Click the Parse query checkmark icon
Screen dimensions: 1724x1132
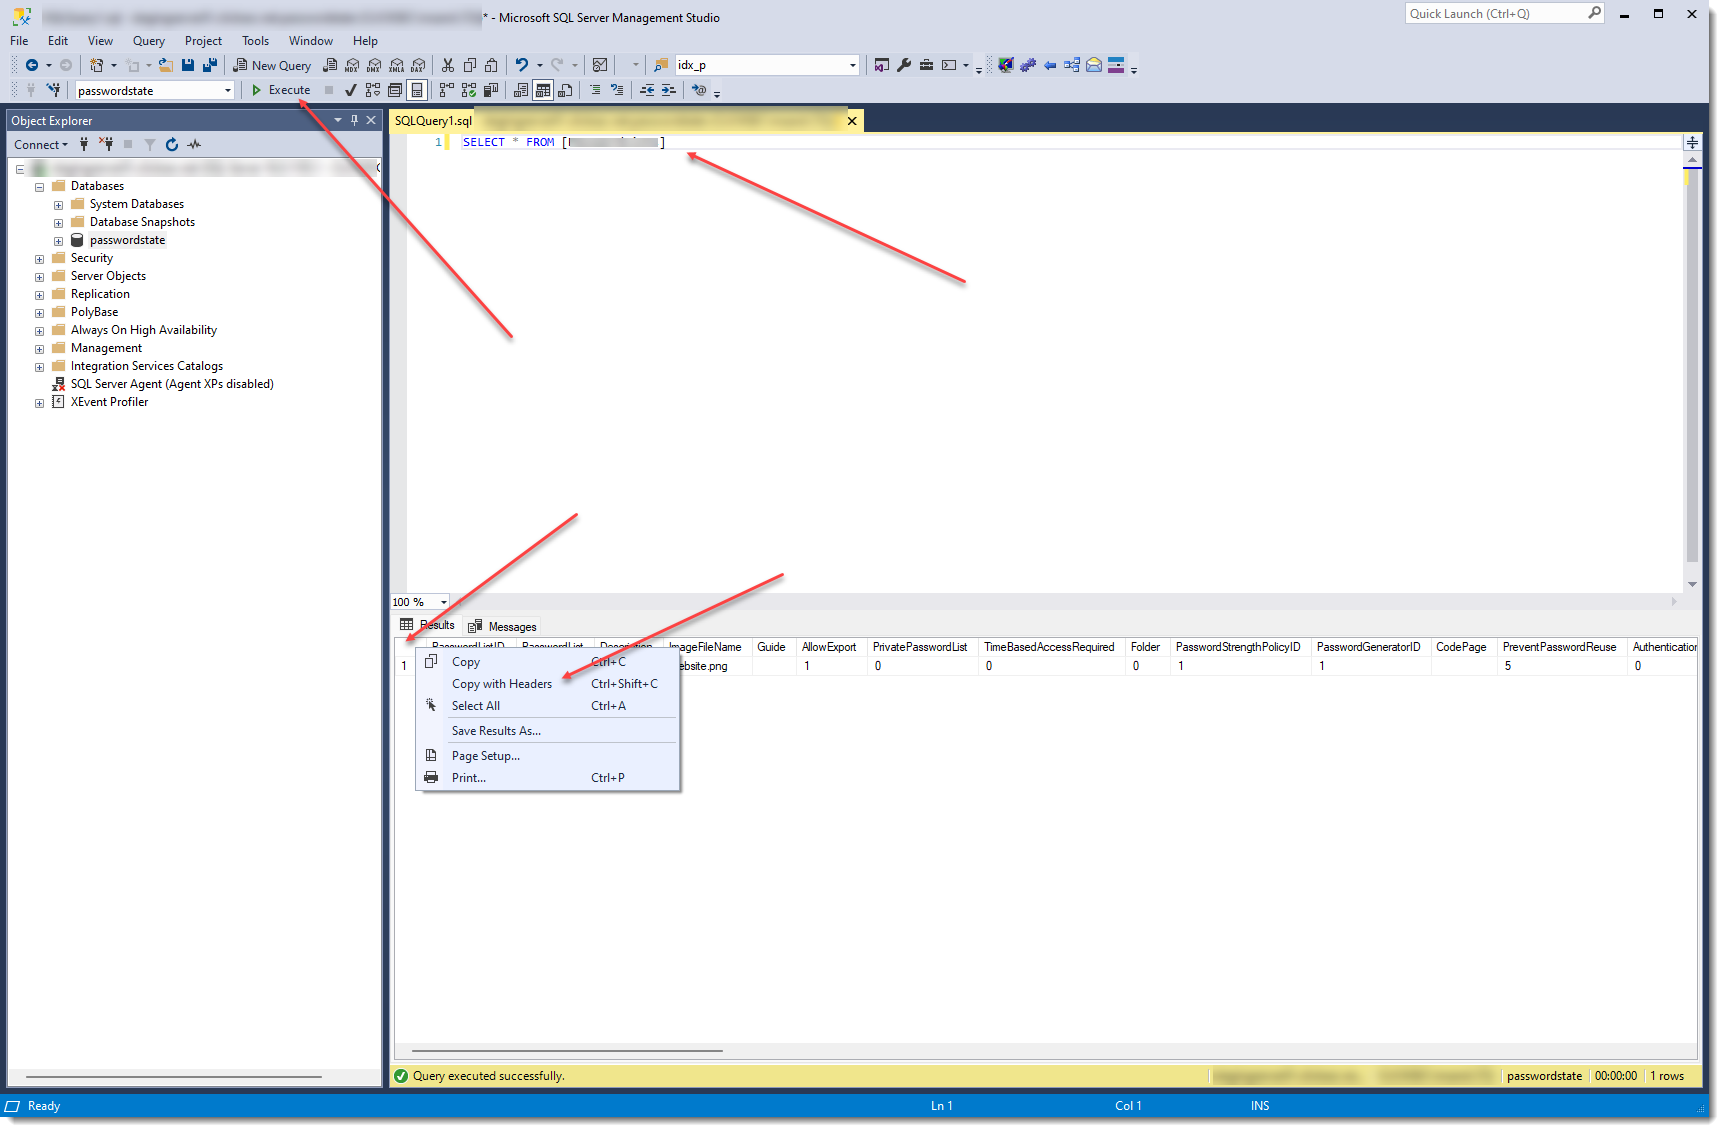pos(351,90)
